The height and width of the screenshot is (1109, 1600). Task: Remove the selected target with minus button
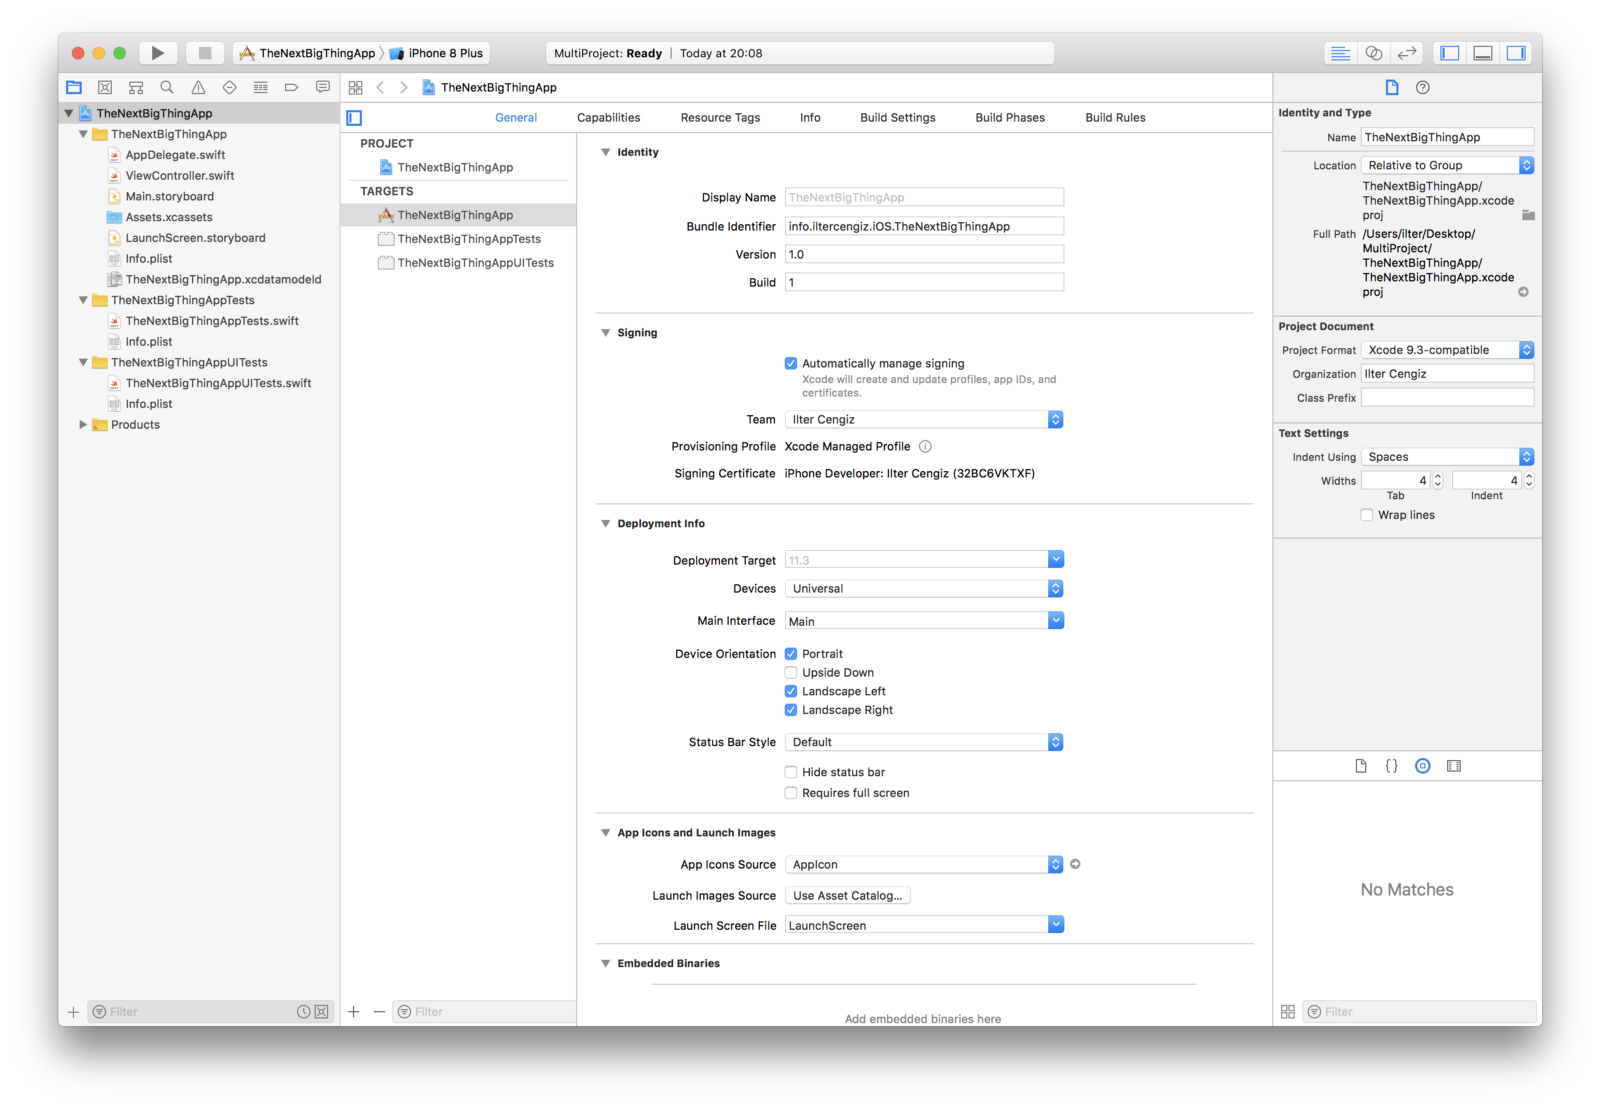click(379, 1012)
